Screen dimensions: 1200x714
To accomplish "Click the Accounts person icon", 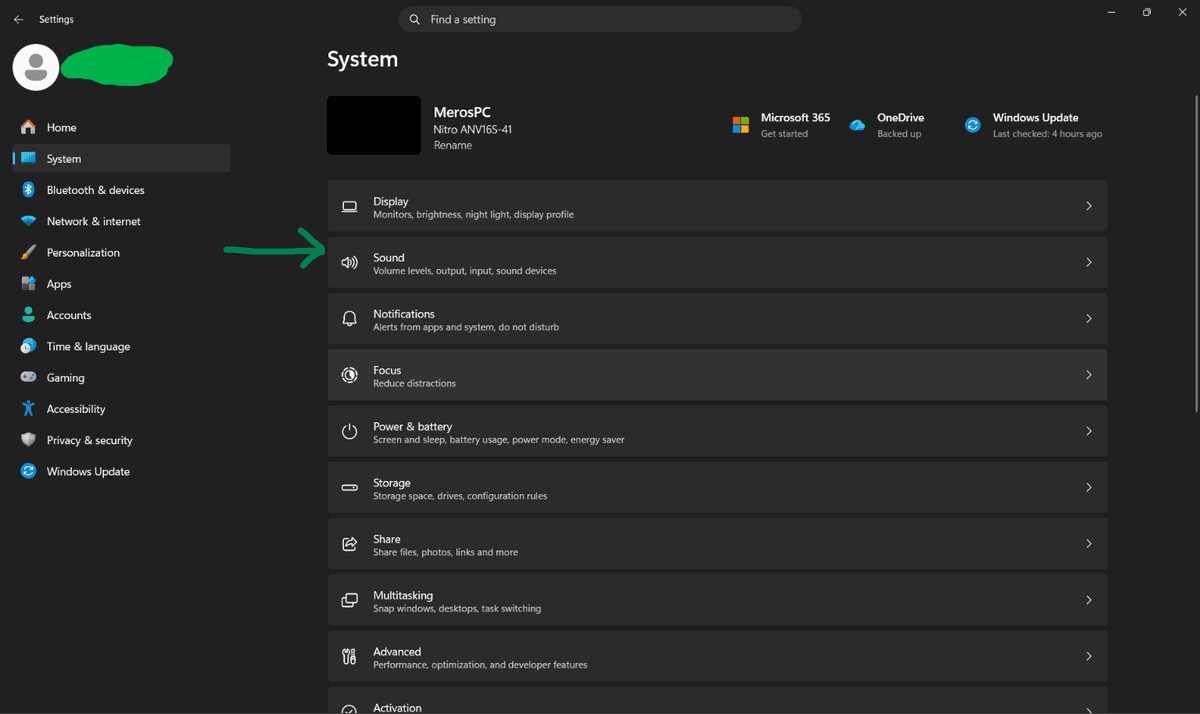I will 28,315.
